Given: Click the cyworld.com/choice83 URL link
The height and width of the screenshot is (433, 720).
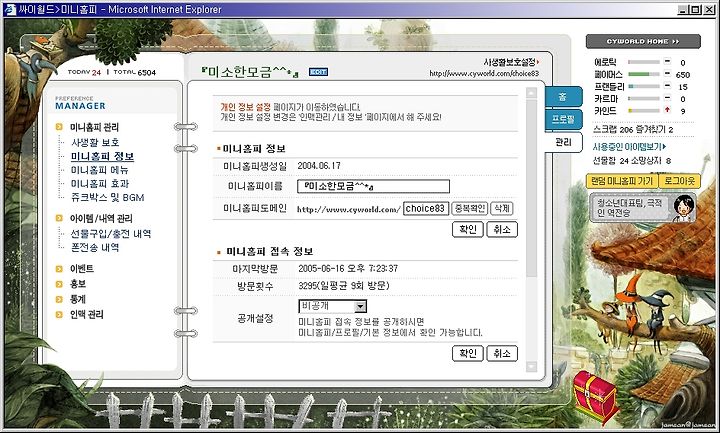Looking at the screenshot, I should [x=484, y=73].
